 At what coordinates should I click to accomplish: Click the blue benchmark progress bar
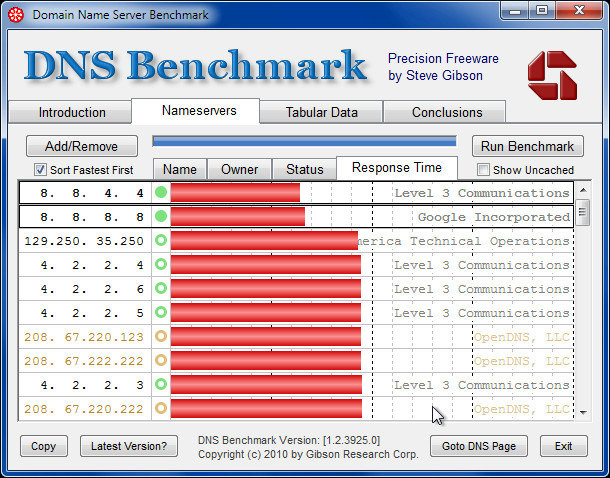point(304,141)
